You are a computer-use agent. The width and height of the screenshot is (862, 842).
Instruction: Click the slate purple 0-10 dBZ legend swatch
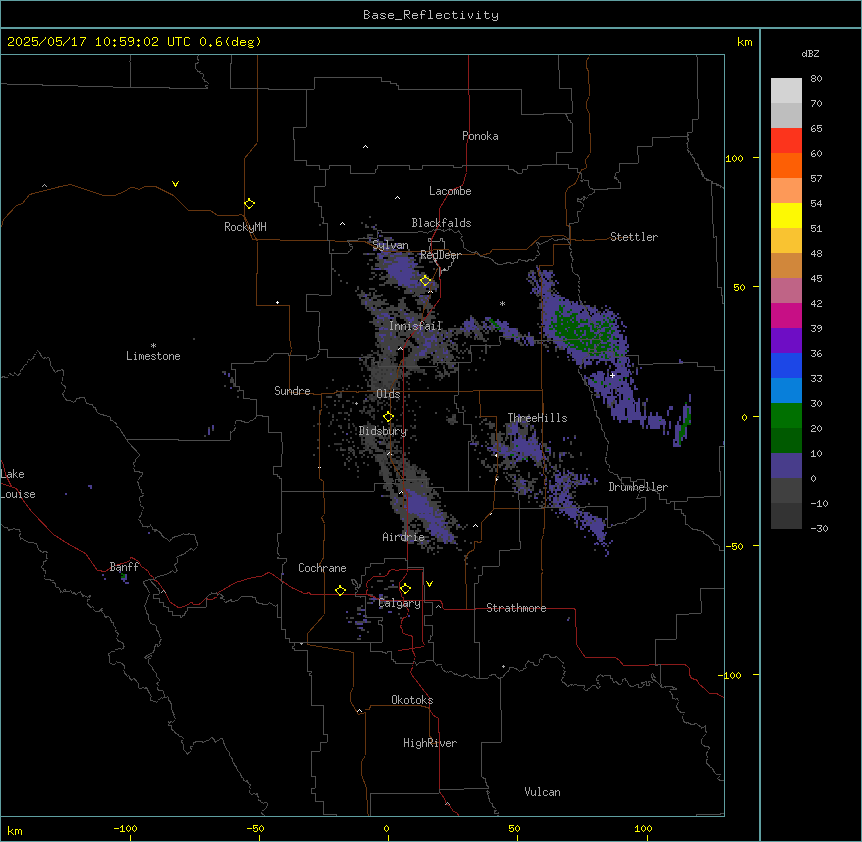786,466
